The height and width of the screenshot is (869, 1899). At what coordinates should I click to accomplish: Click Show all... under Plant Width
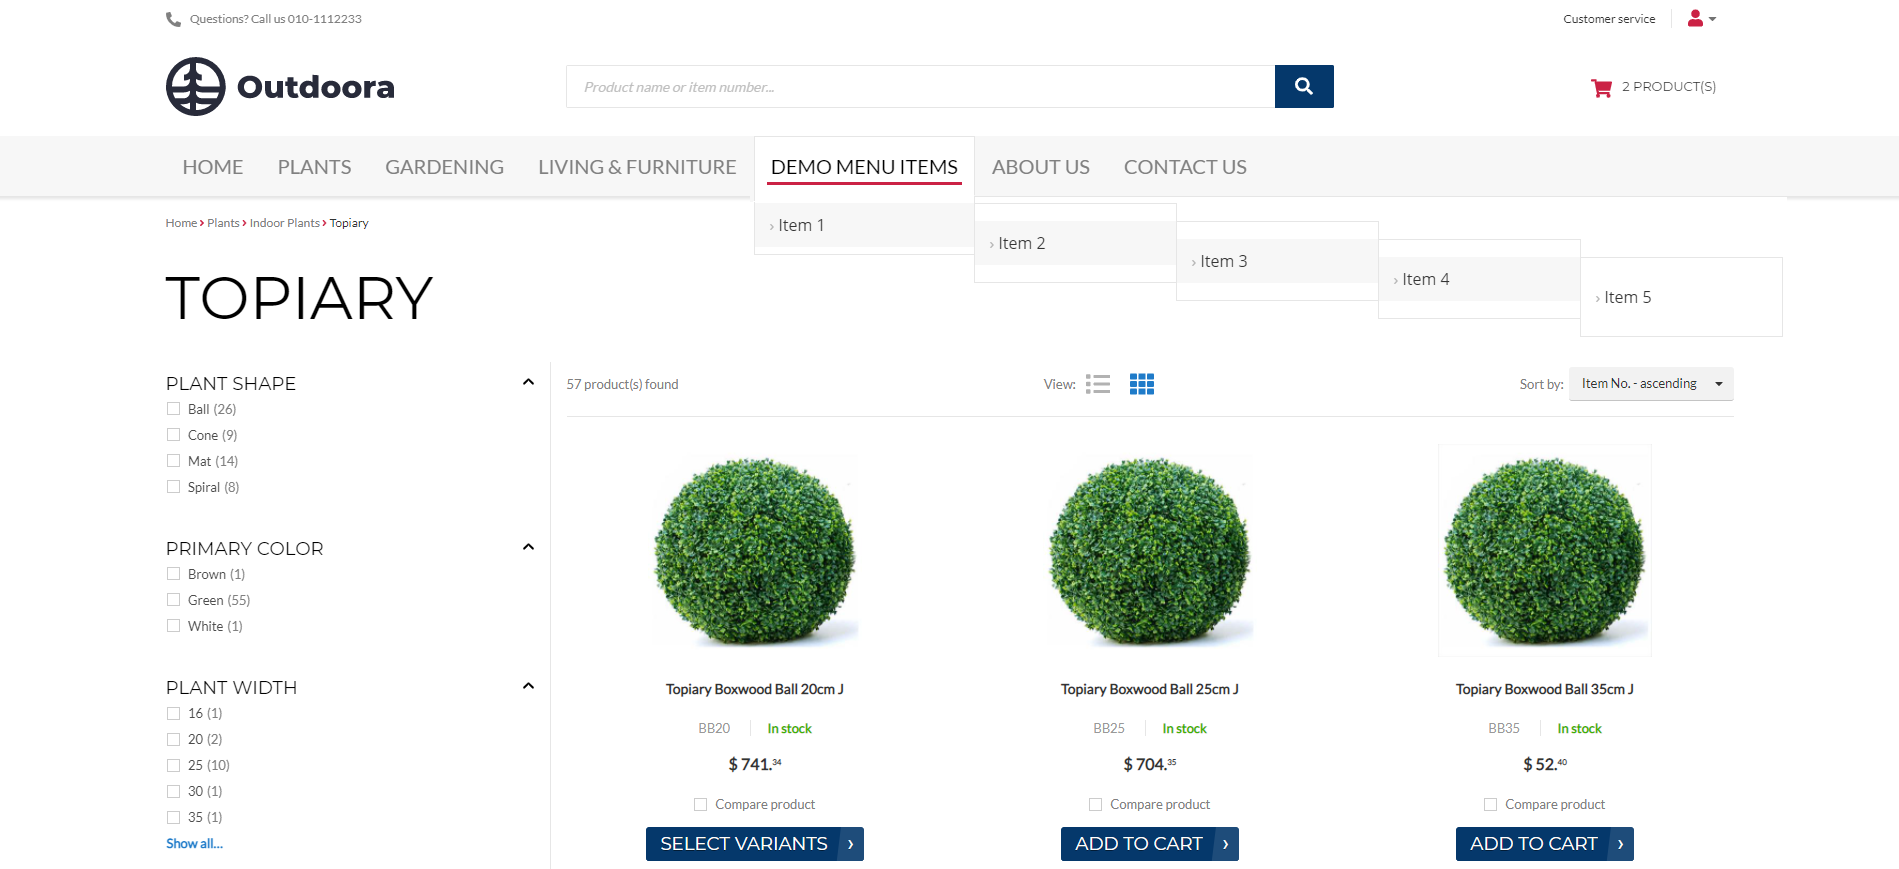coord(194,844)
